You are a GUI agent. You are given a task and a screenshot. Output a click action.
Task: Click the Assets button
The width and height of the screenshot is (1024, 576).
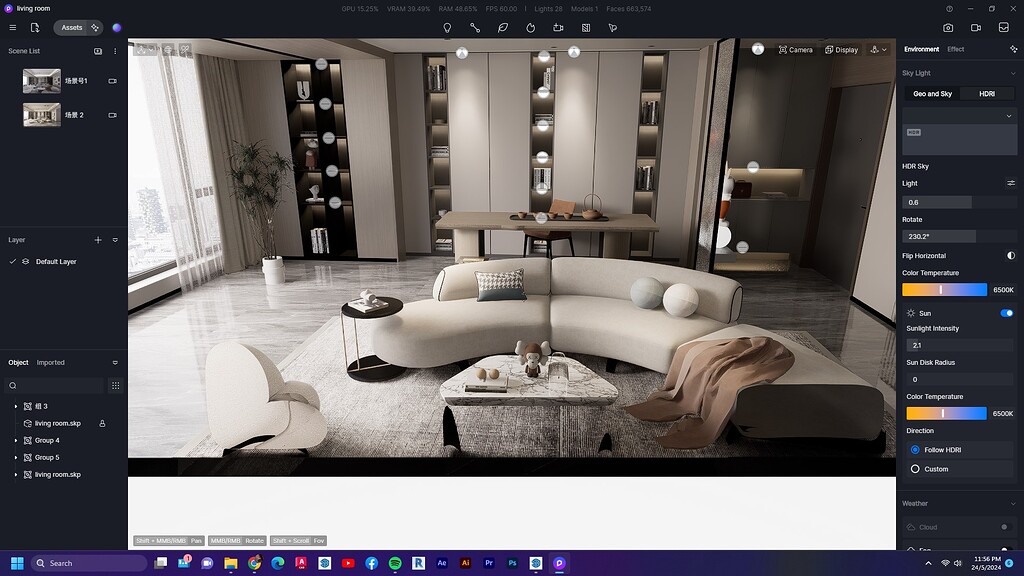click(x=70, y=27)
